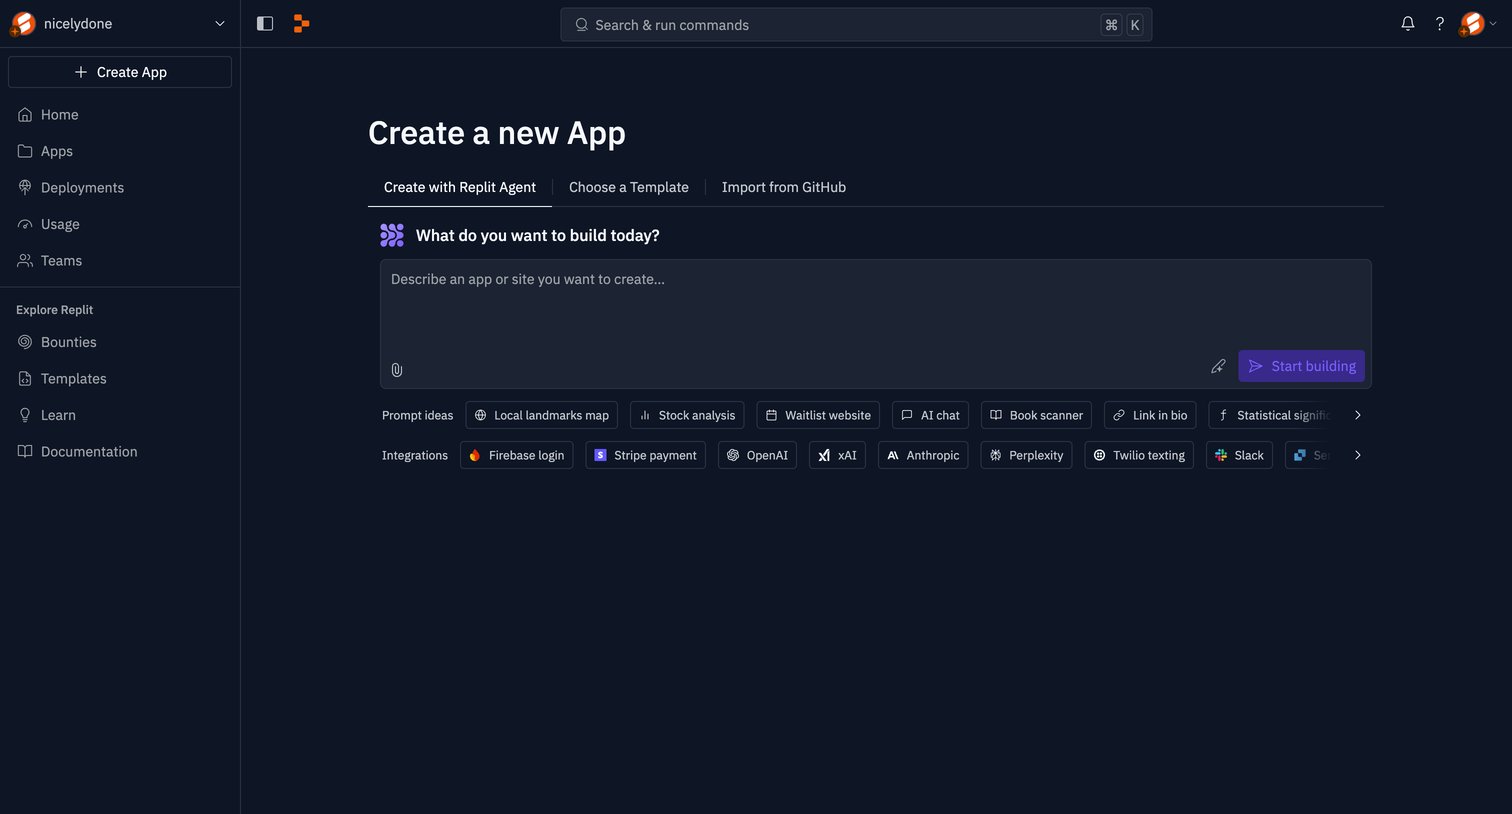The width and height of the screenshot is (1512, 814).
Task: Open Documentation in sidebar
Action: click(x=120, y=452)
